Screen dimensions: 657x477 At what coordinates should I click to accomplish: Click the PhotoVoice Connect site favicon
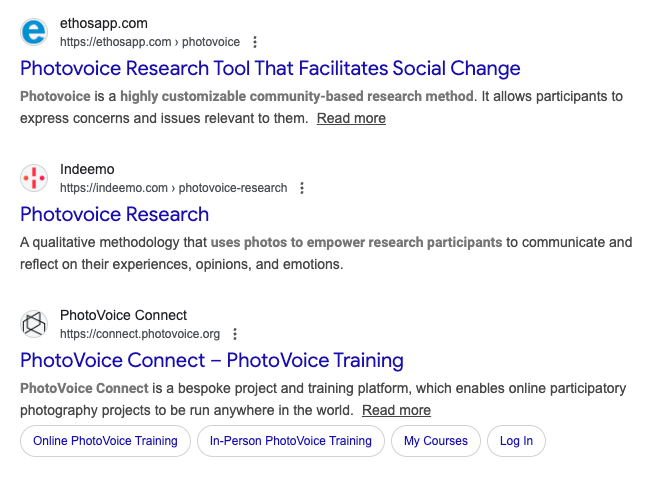pyautogui.click(x=34, y=324)
